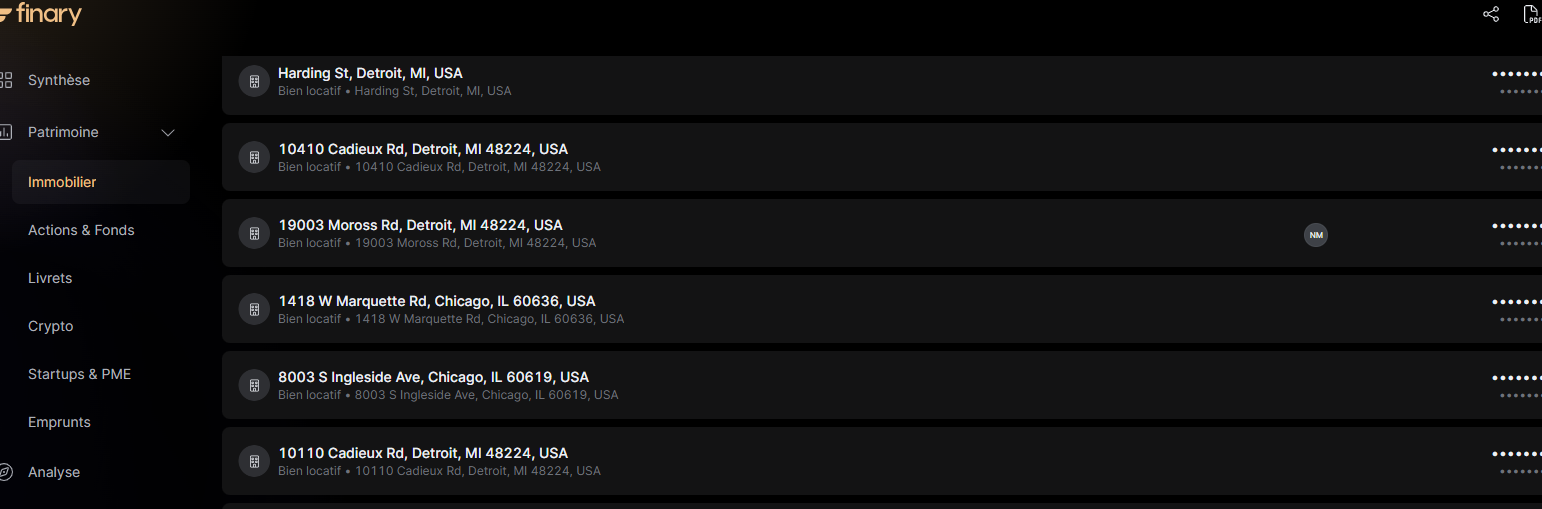Click the Analyse compass icon
The width and height of the screenshot is (1542, 509).
click(x=5, y=472)
